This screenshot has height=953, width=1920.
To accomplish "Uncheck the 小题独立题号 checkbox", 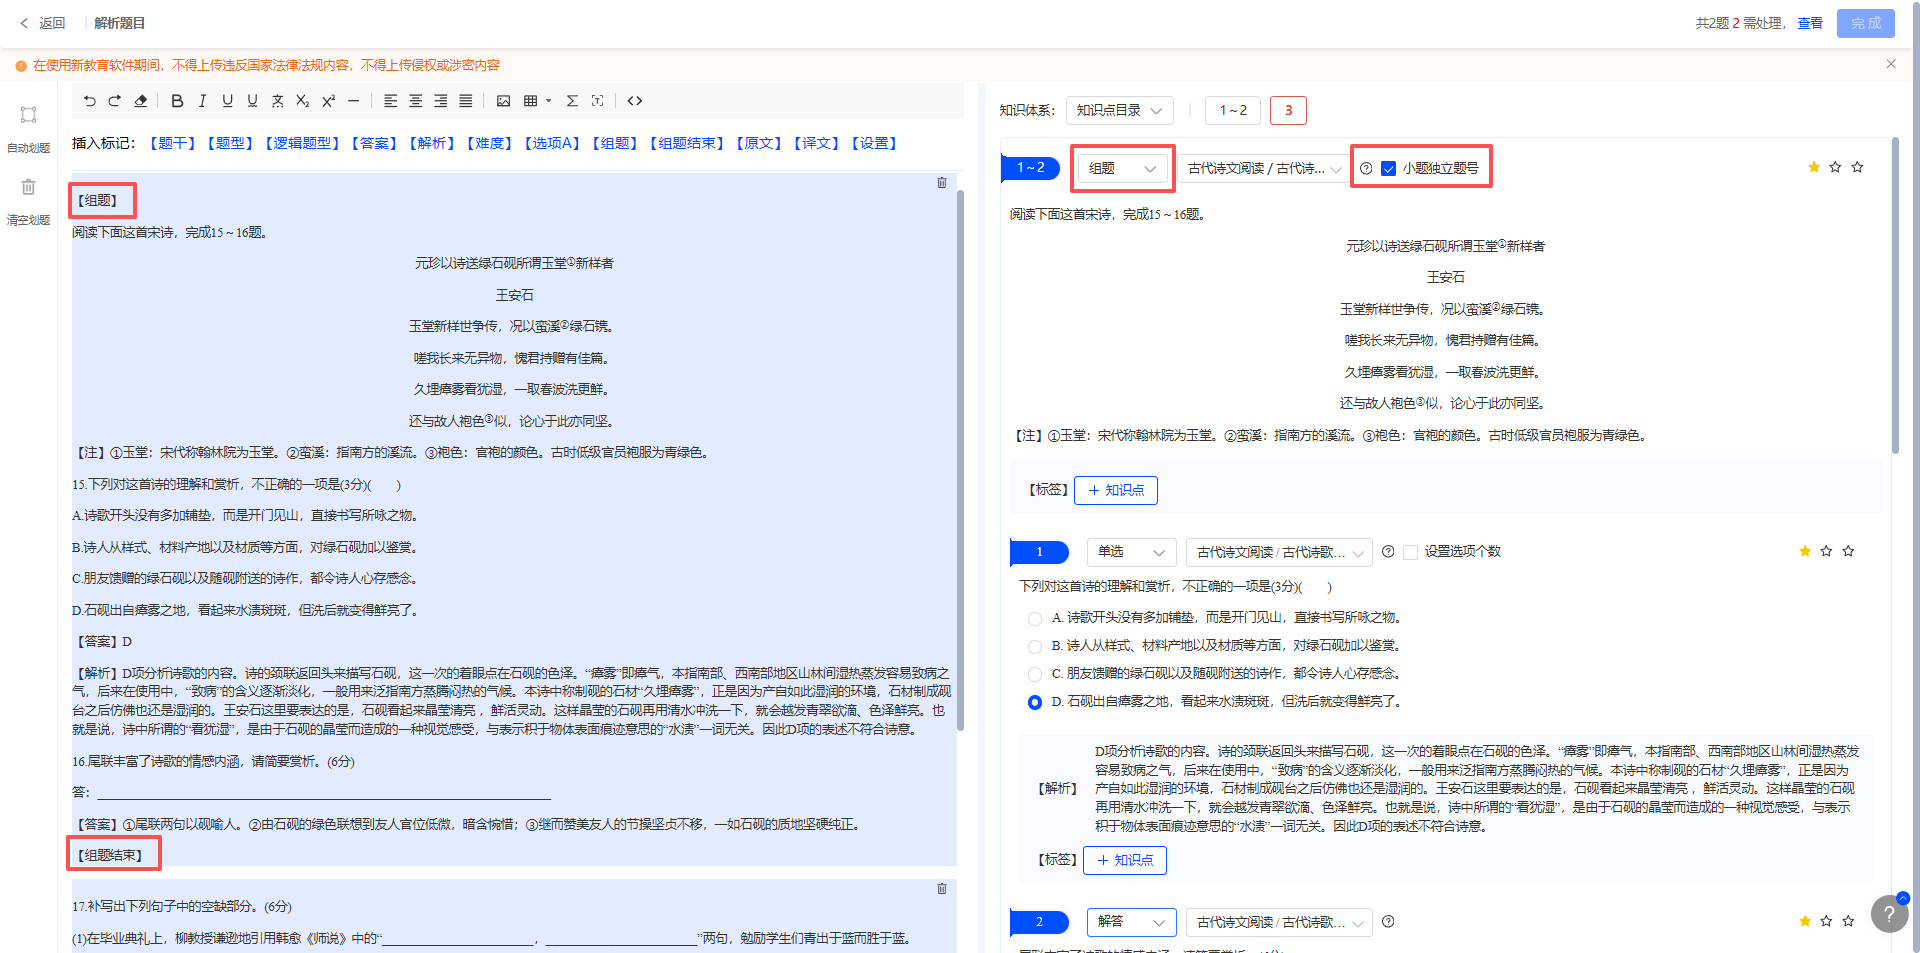I will pyautogui.click(x=1388, y=168).
